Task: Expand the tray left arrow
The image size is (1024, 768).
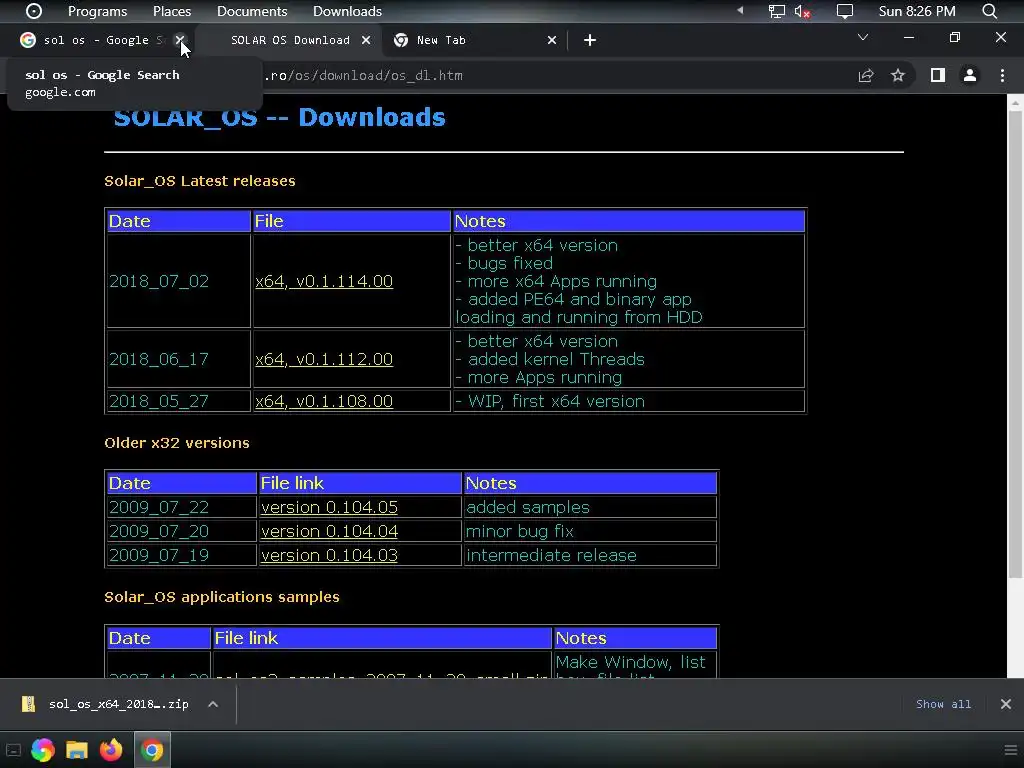Action: pyautogui.click(x=740, y=10)
